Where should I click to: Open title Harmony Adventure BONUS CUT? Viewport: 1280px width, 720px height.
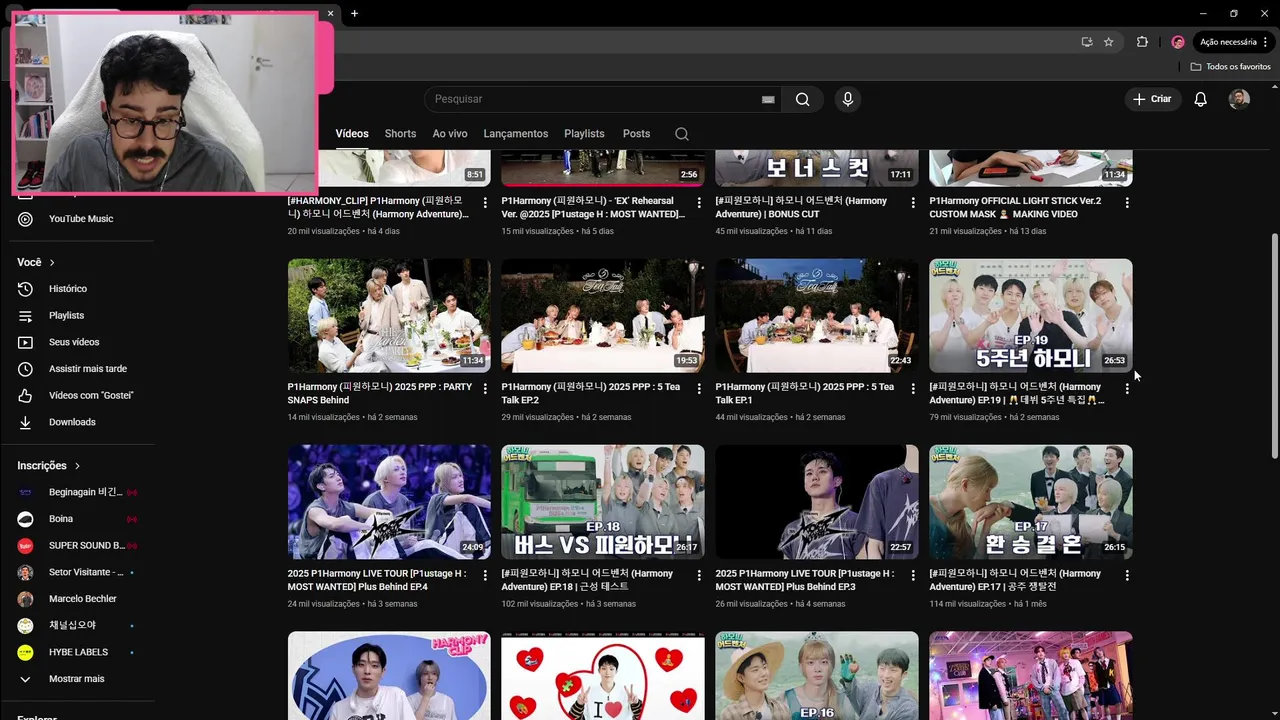point(801,208)
